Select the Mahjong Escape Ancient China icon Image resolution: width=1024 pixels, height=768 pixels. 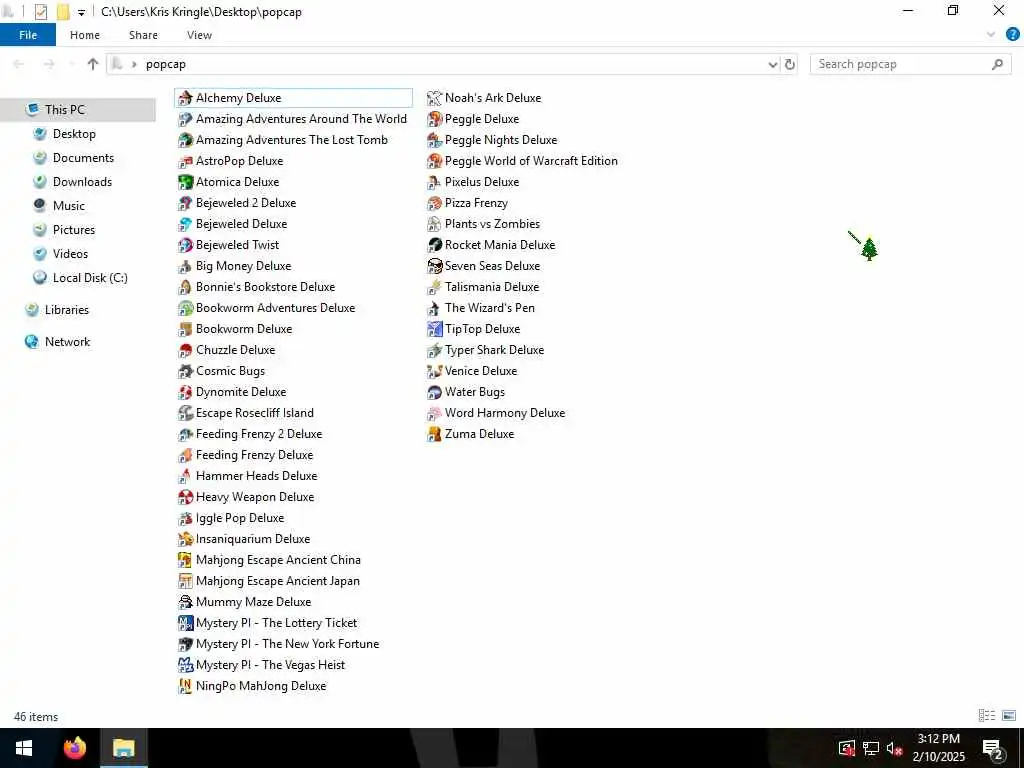tap(185, 560)
